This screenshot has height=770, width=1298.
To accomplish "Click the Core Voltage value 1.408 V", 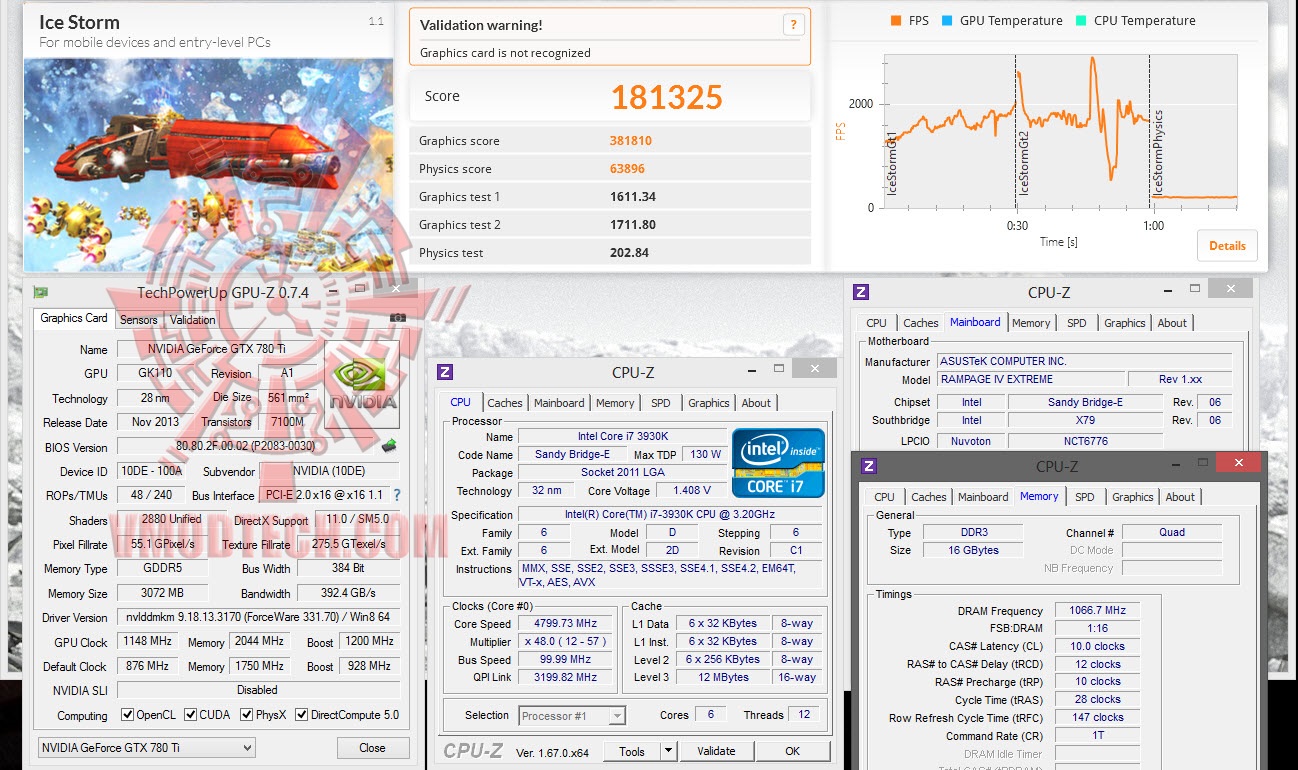I will [x=692, y=491].
